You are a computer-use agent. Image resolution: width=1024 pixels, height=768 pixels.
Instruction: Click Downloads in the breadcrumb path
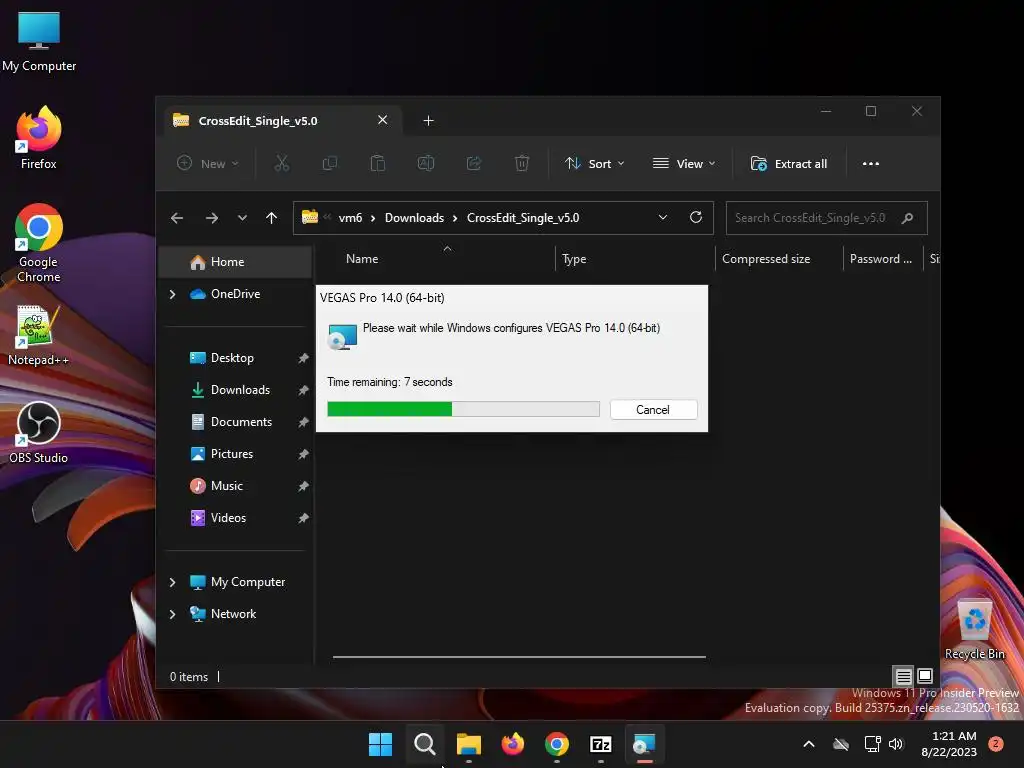coord(414,217)
